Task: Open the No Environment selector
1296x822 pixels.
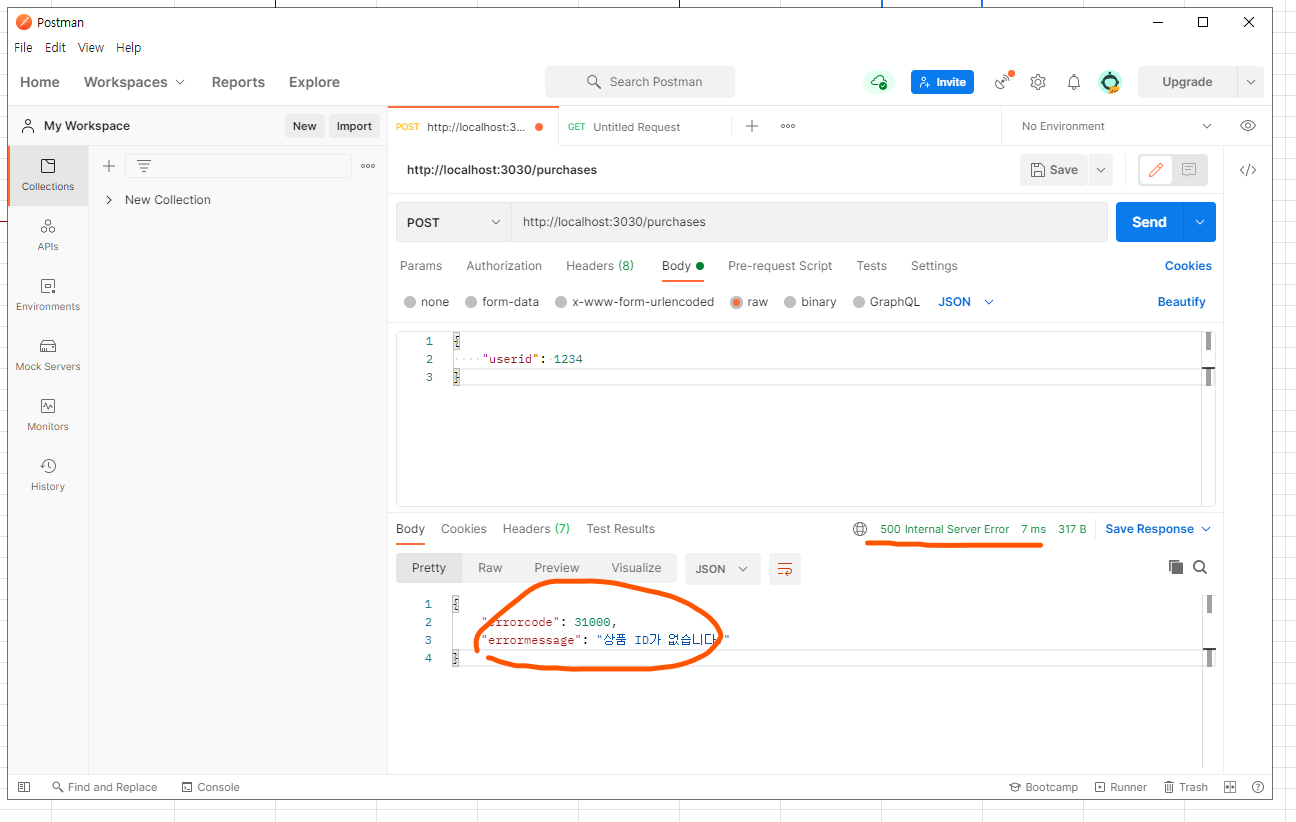Action: (1117, 126)
